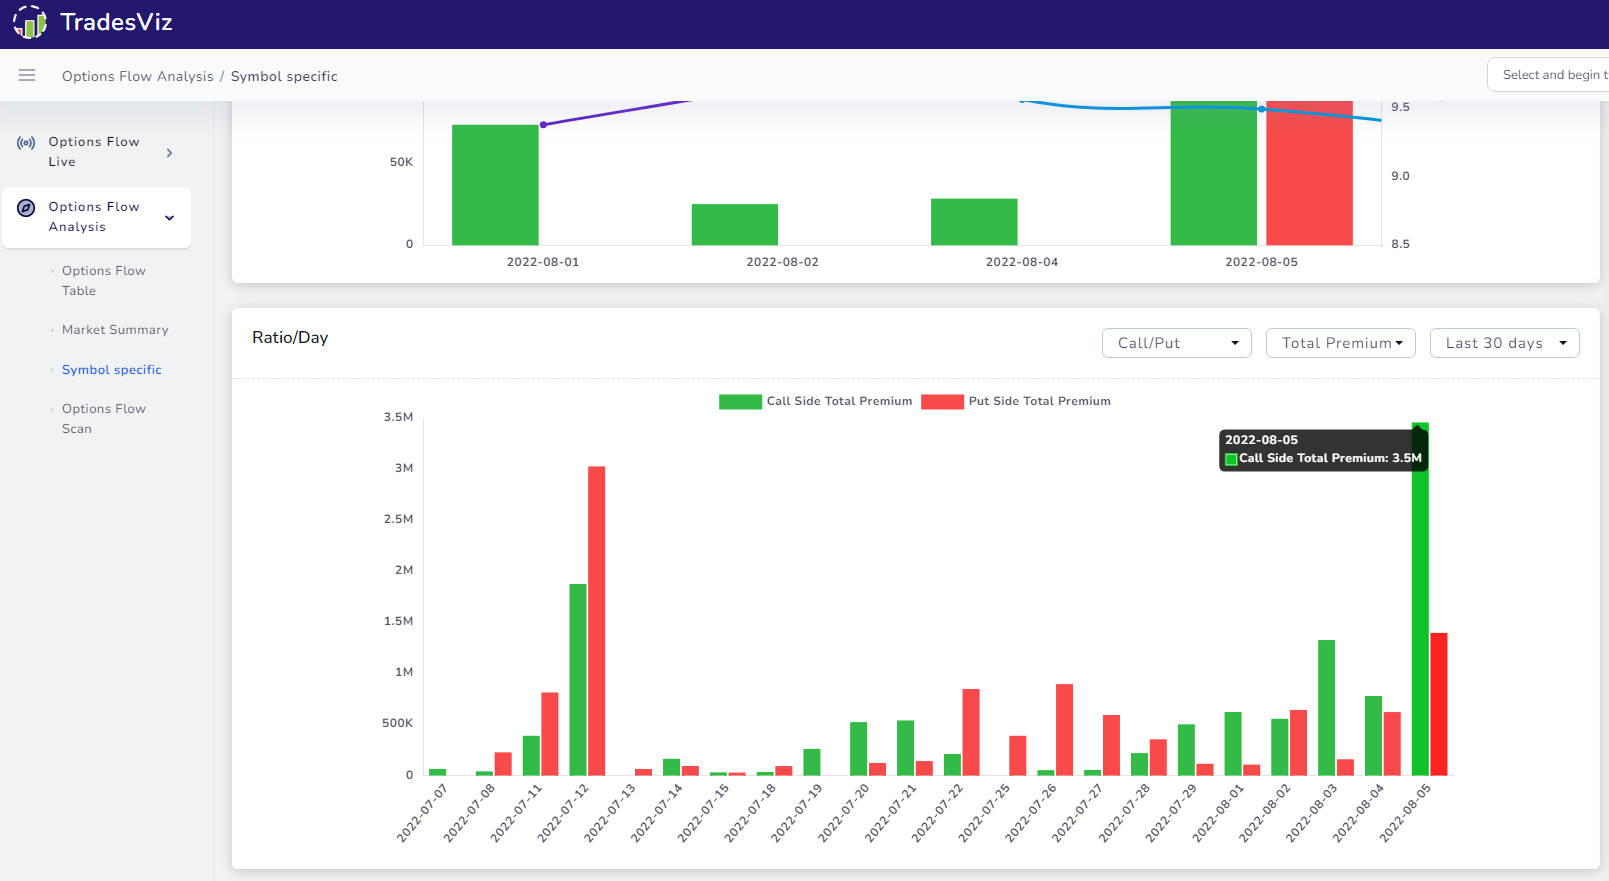
Task: Click the TradesViz logo icon
Action: click(30, 22)
